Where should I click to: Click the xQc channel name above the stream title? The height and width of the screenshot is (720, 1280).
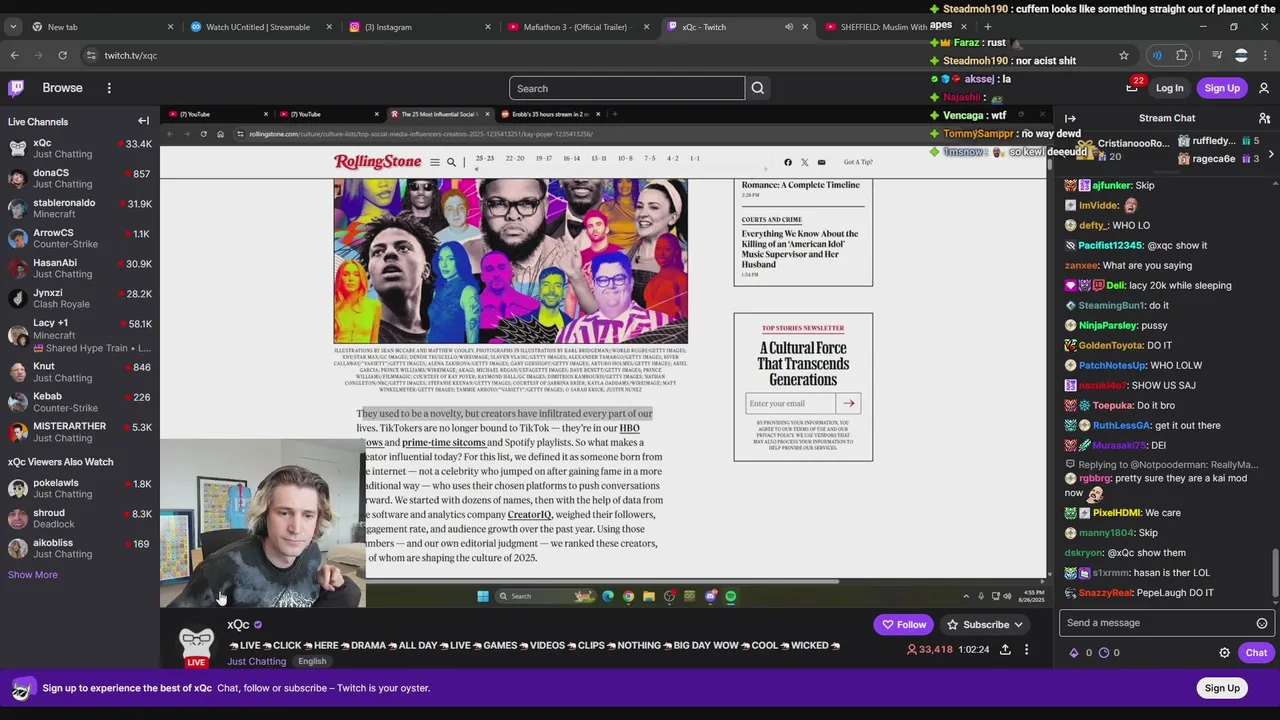pos(238,625)
